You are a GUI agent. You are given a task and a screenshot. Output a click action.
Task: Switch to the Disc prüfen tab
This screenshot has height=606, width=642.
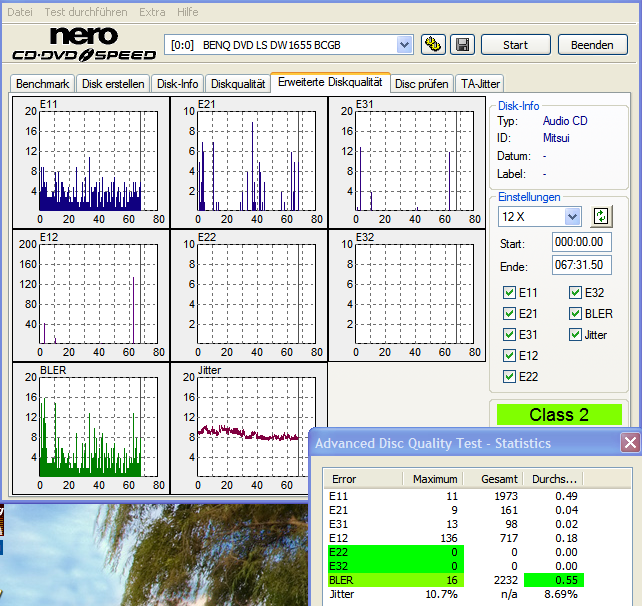click(x=421, y=84)
